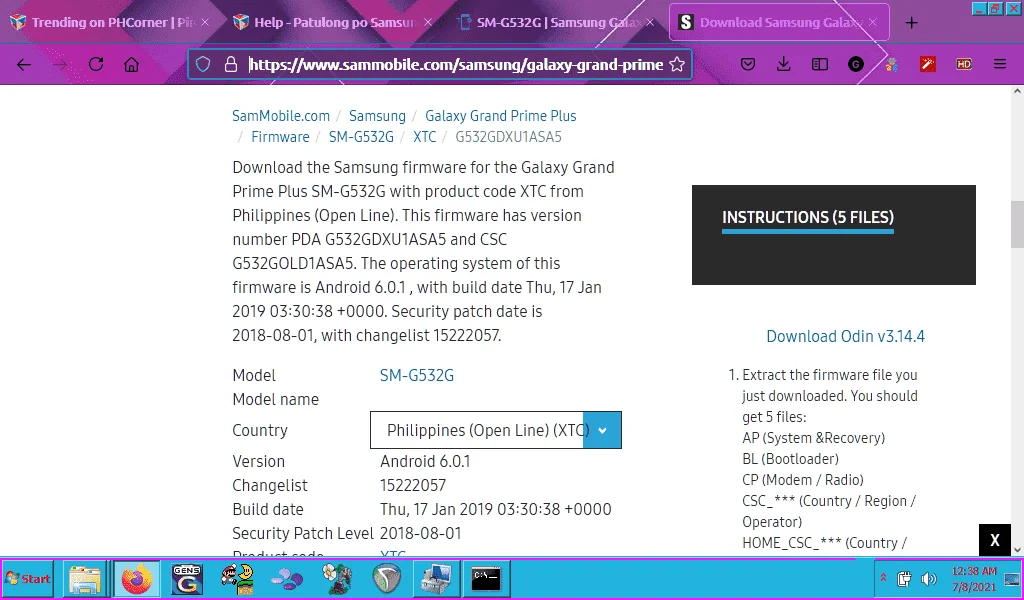Select Security Patch Level value 2018-08-01

421,533
